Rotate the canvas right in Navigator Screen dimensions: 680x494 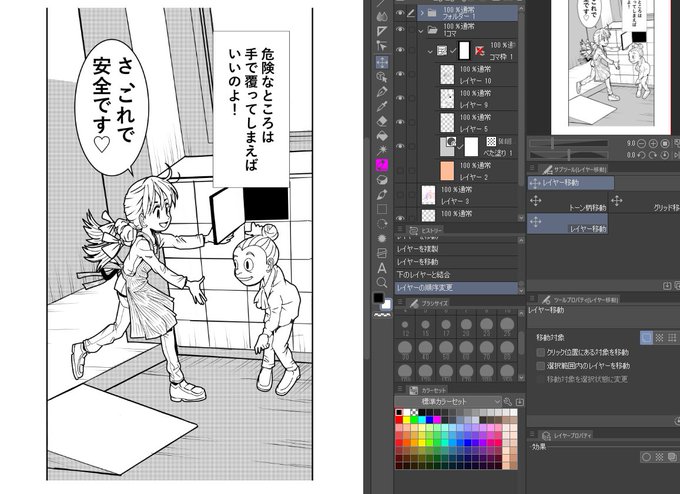coord(653,155)
